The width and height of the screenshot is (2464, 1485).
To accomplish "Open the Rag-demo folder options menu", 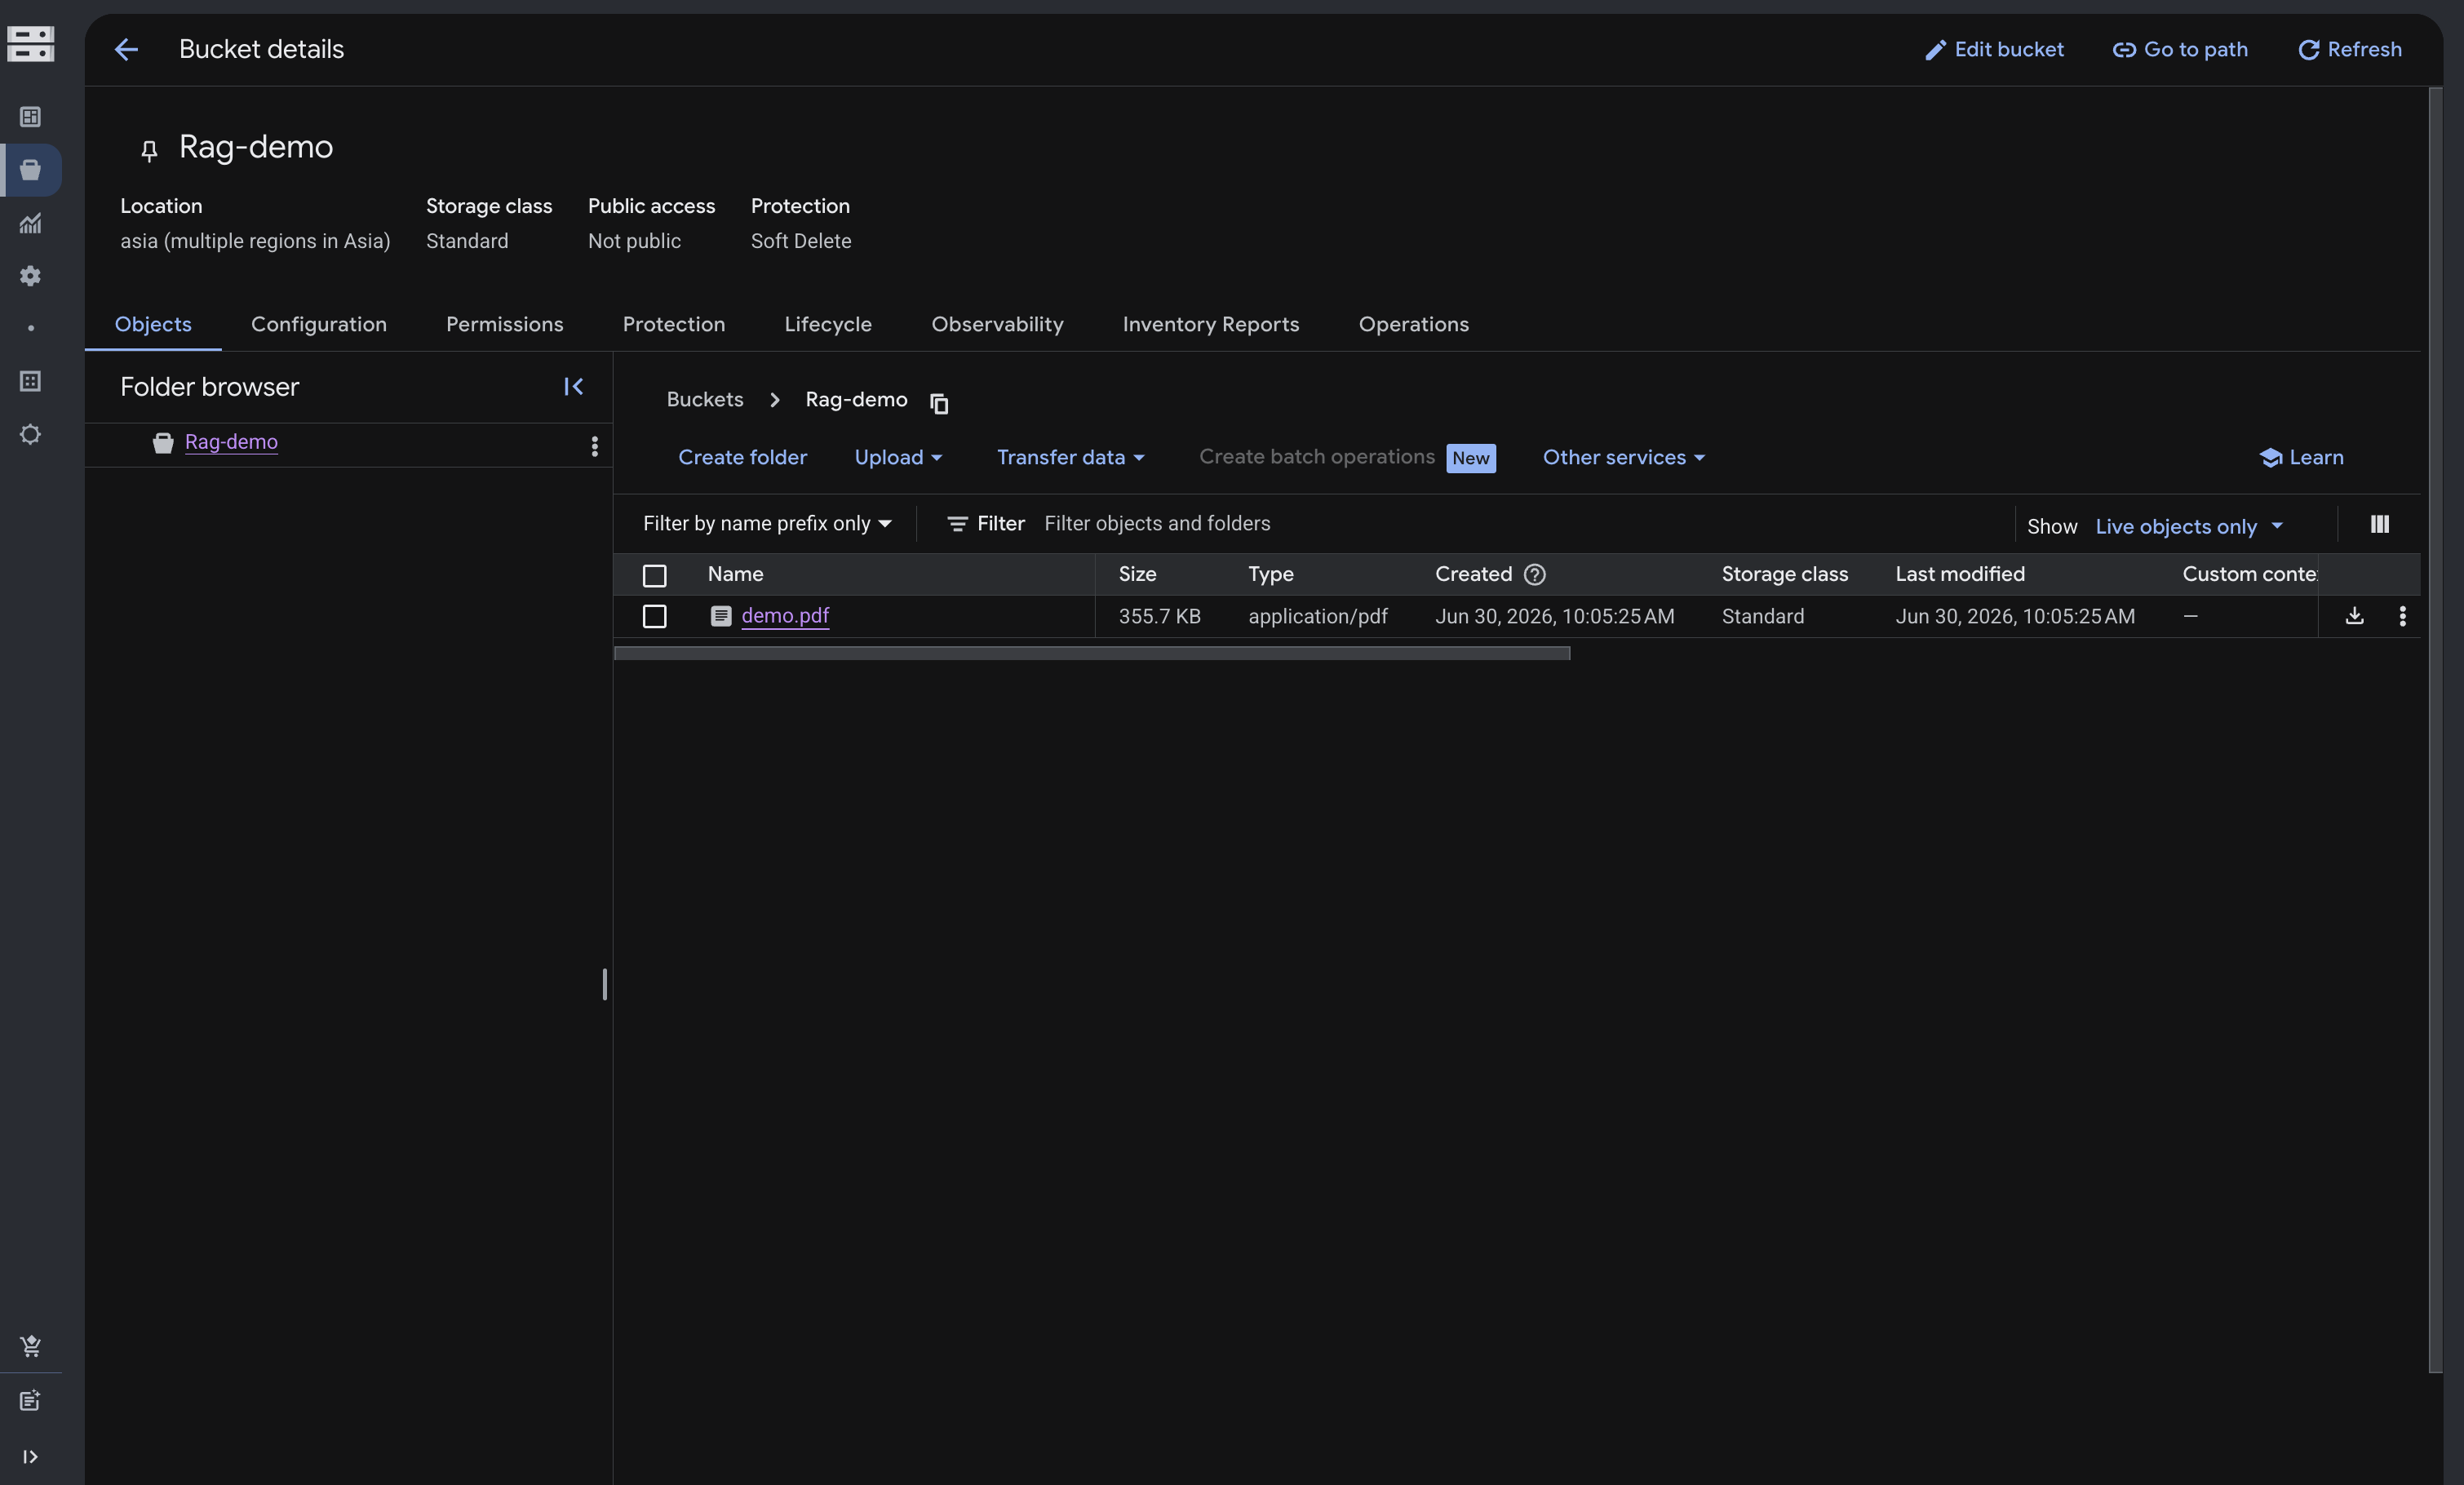I will 594,446.
